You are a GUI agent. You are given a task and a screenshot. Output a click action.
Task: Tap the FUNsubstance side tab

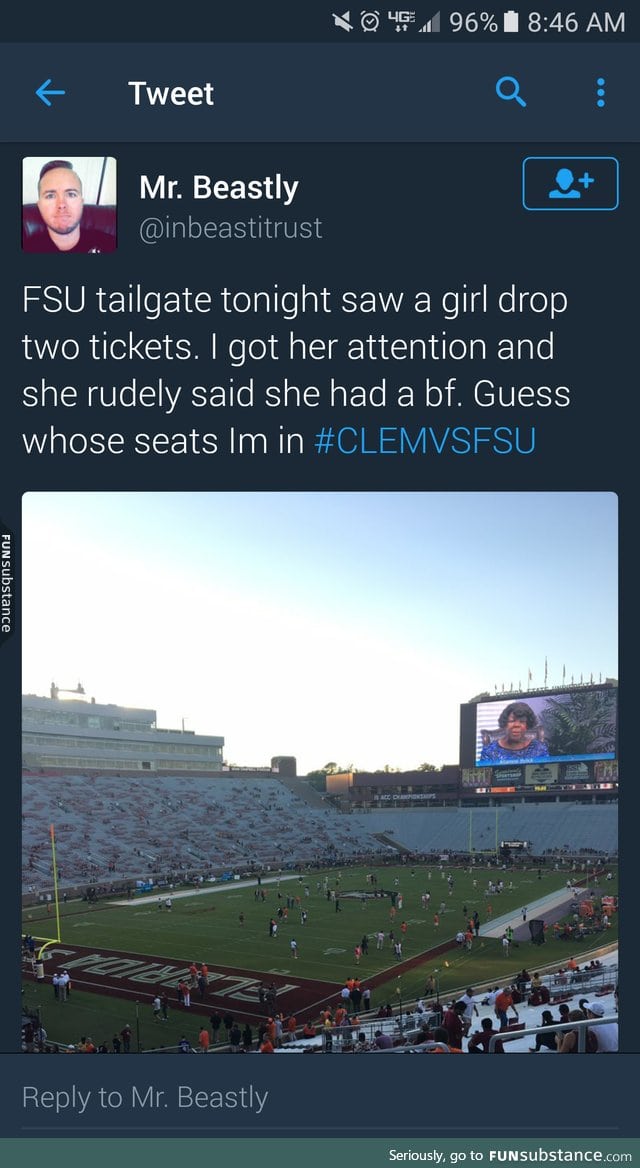[6, 584]
